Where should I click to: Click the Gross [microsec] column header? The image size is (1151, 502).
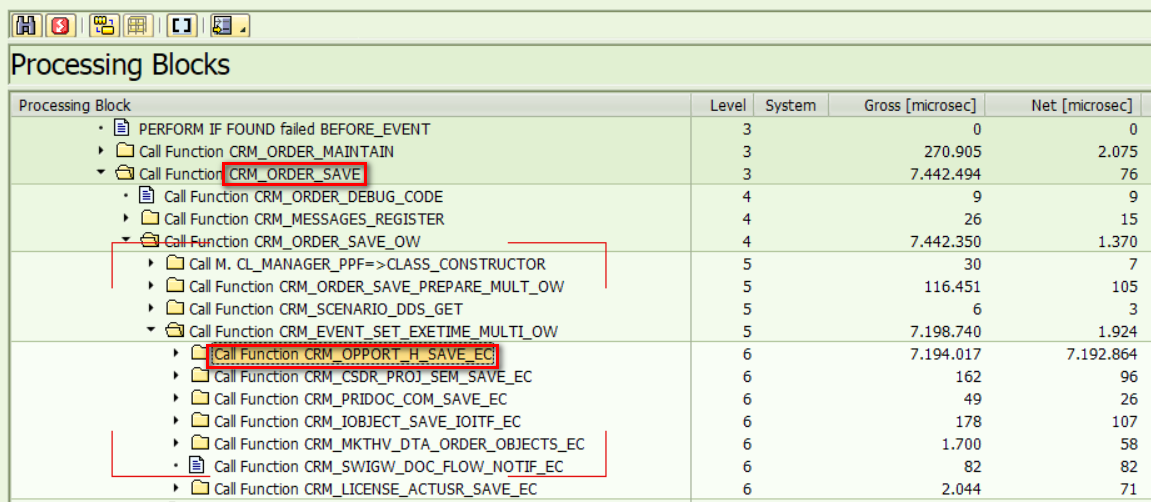(x=907, y=105)
